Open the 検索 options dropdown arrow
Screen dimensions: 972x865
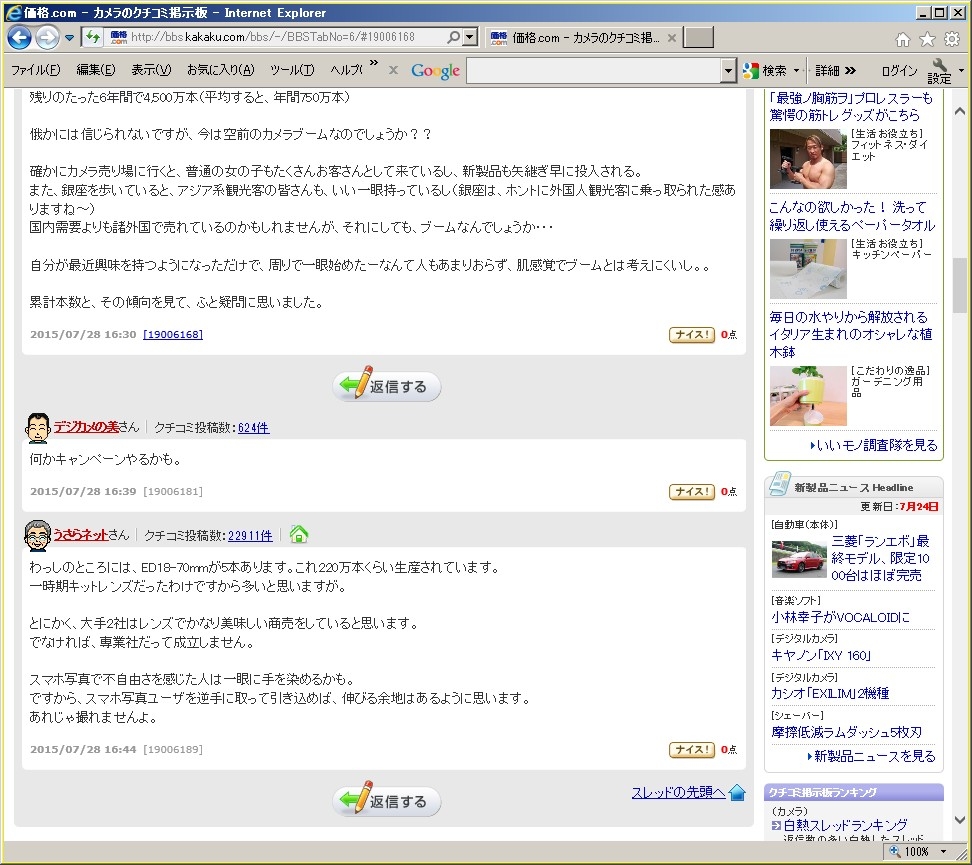coord(797,71)
